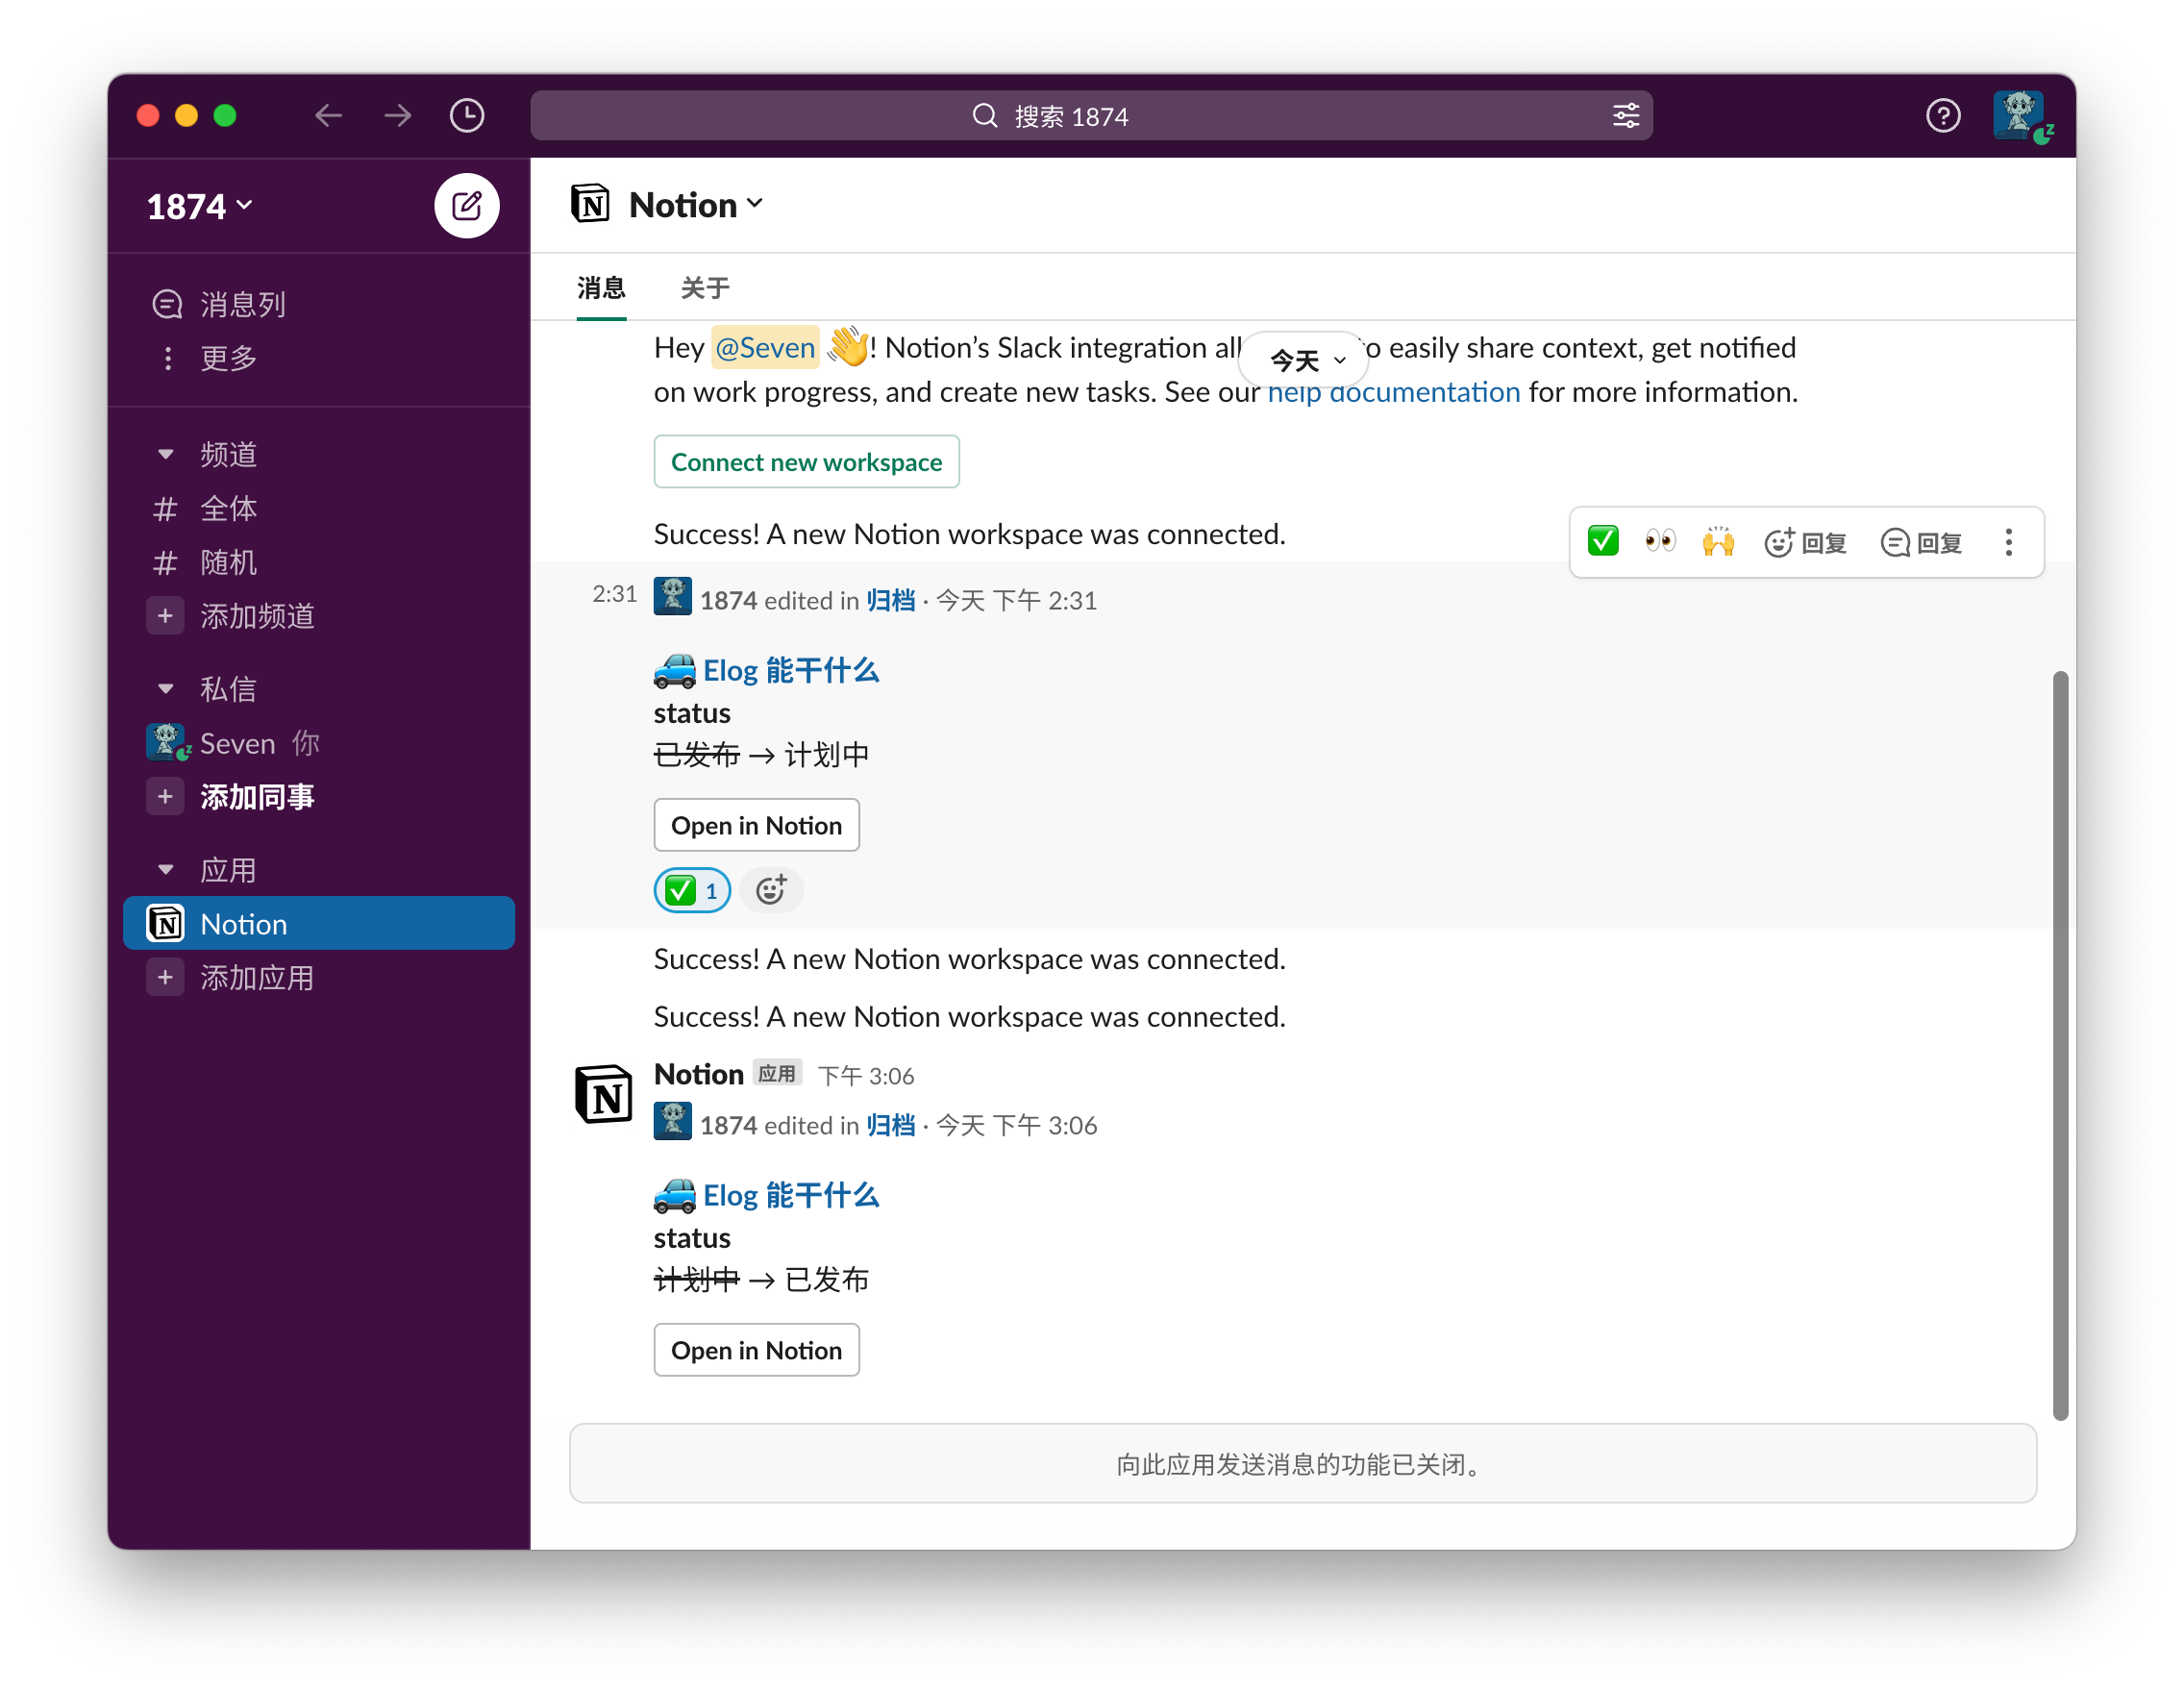2184x1692 pixels.
Task: Navigate back with left arrow
Action: (328, 116)
